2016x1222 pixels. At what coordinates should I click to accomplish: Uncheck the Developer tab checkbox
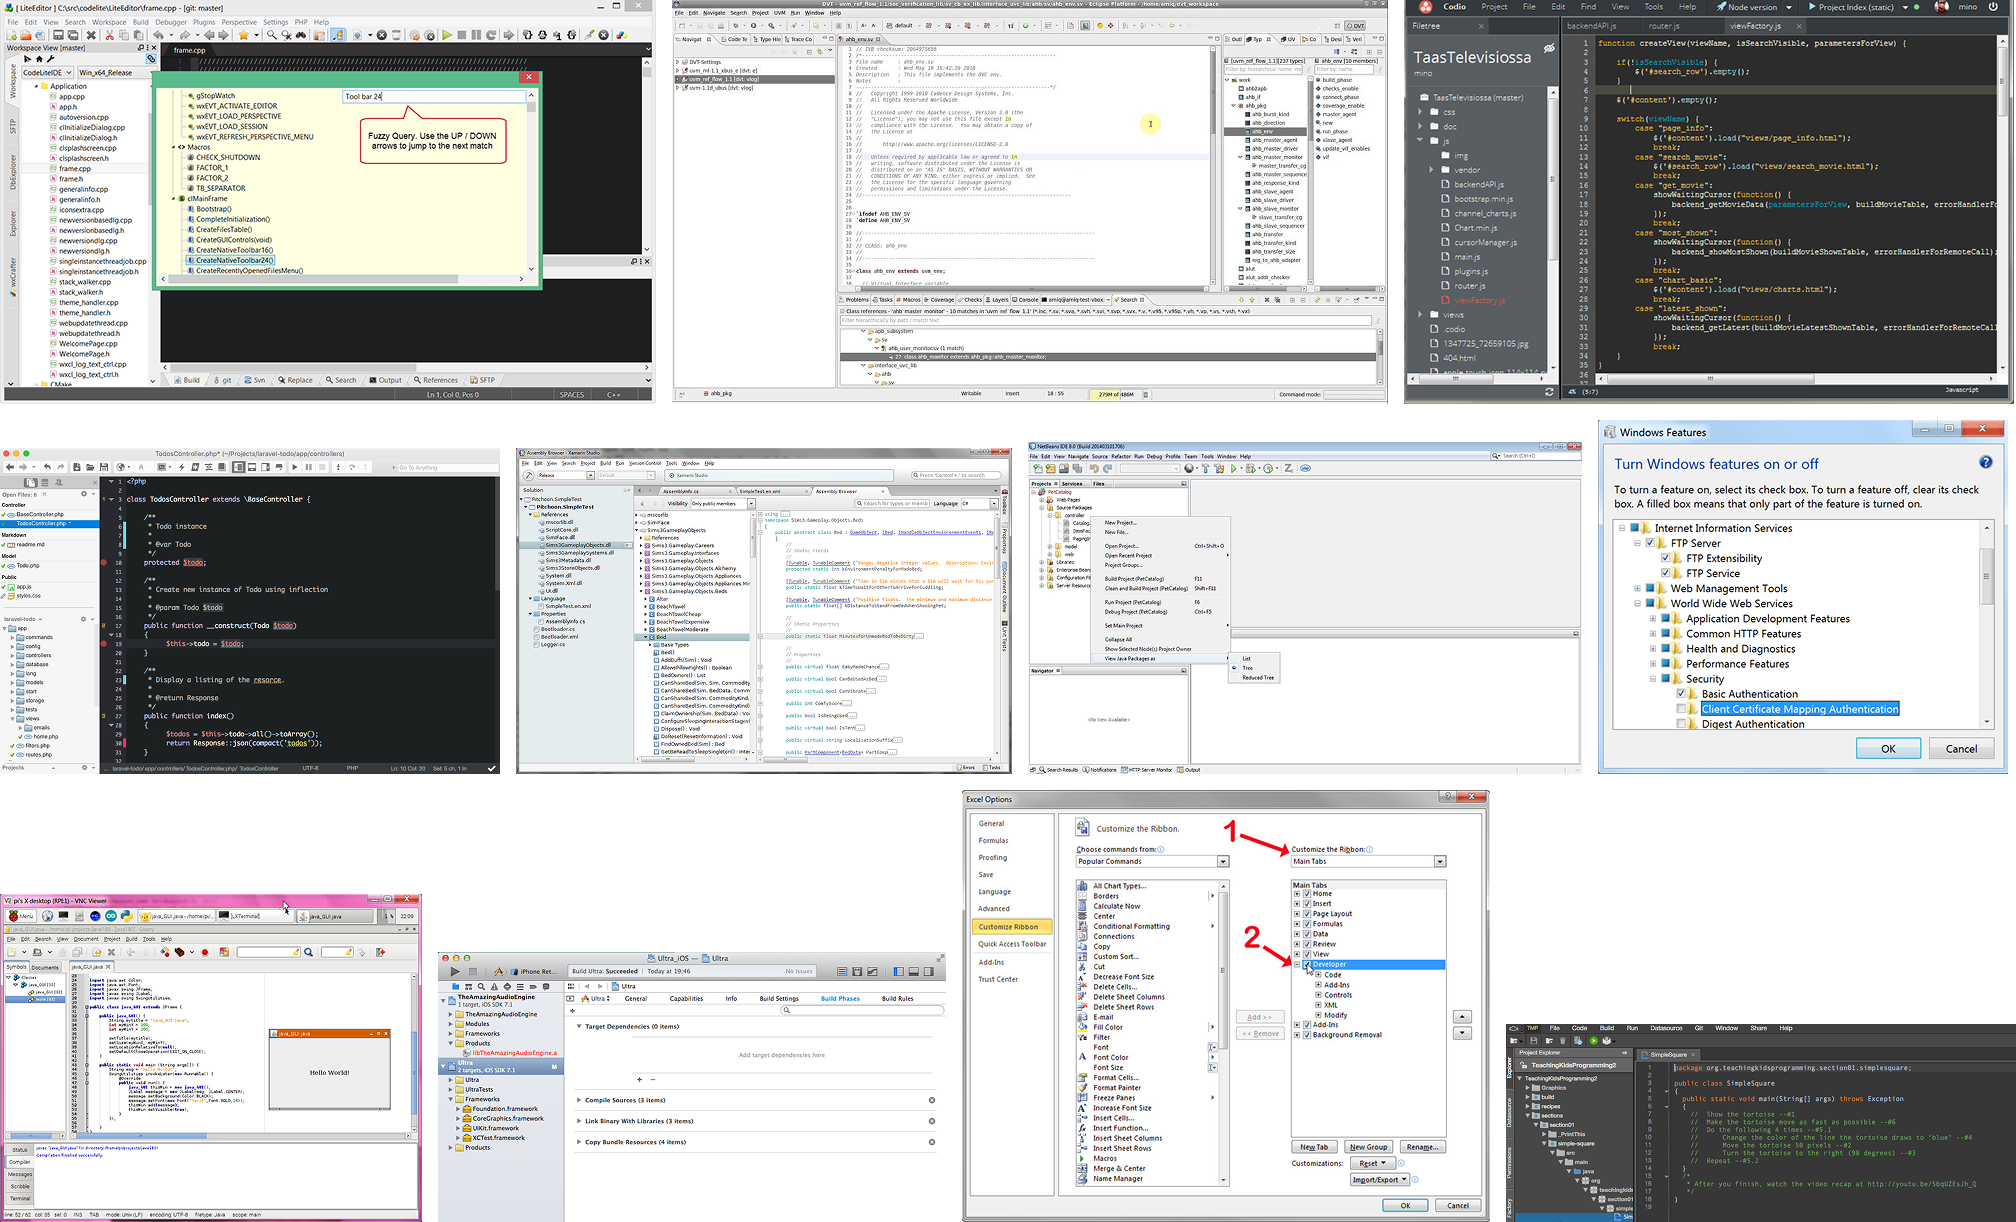tap(1307, 965)
